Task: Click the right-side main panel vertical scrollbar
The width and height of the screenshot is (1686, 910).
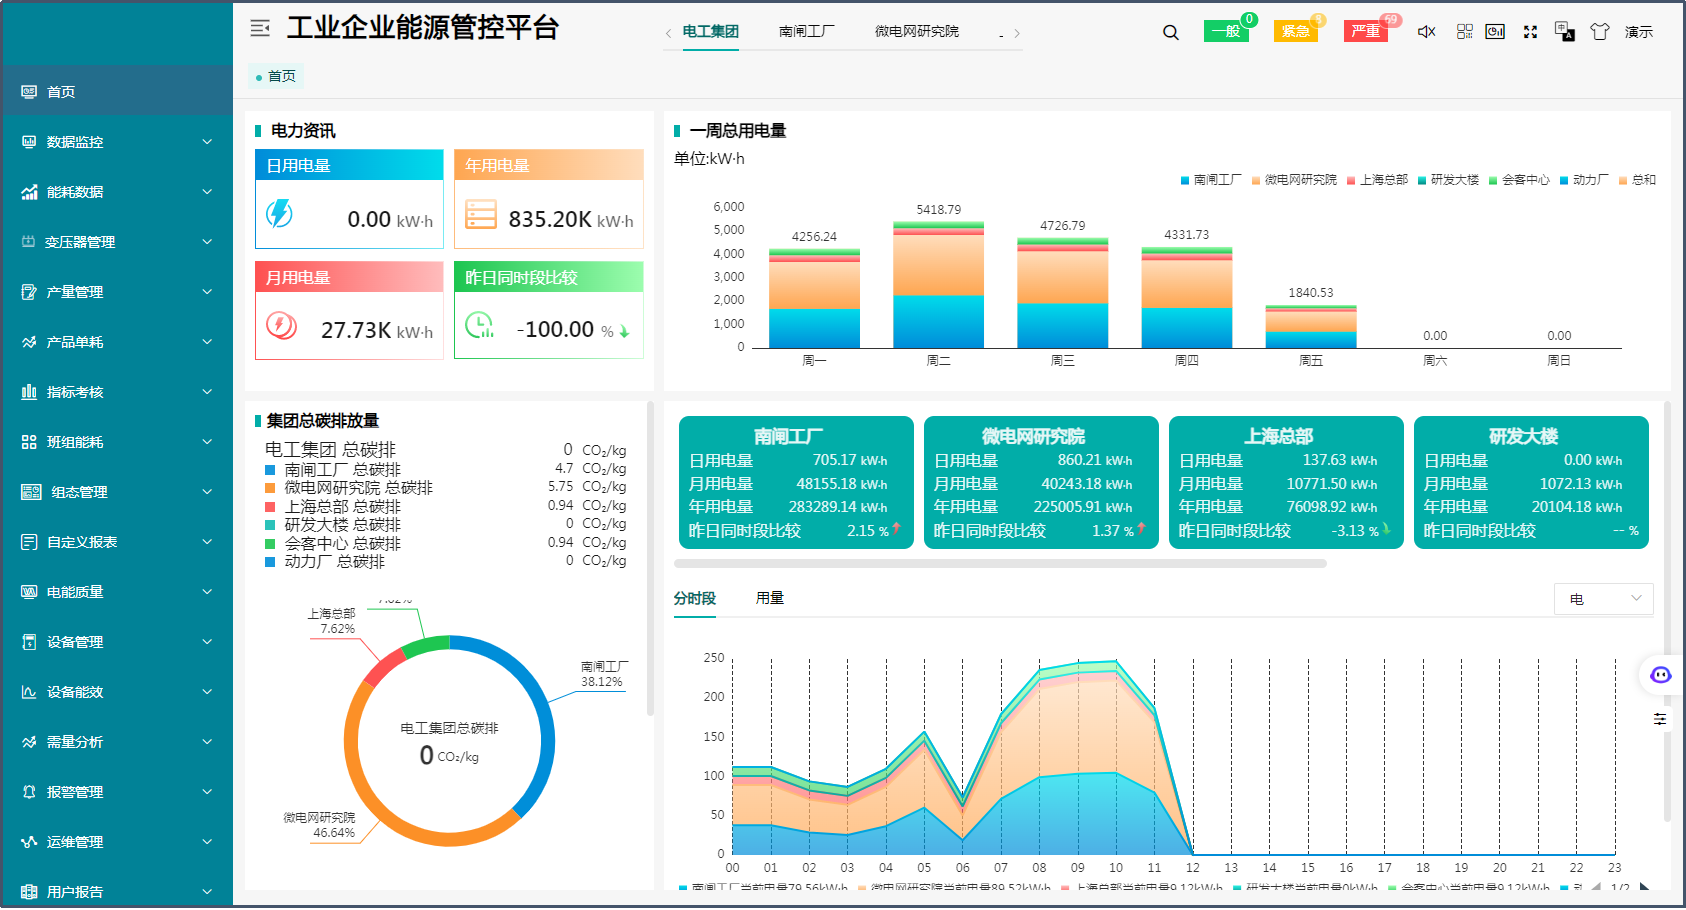Action: [x=1667, y=610]
